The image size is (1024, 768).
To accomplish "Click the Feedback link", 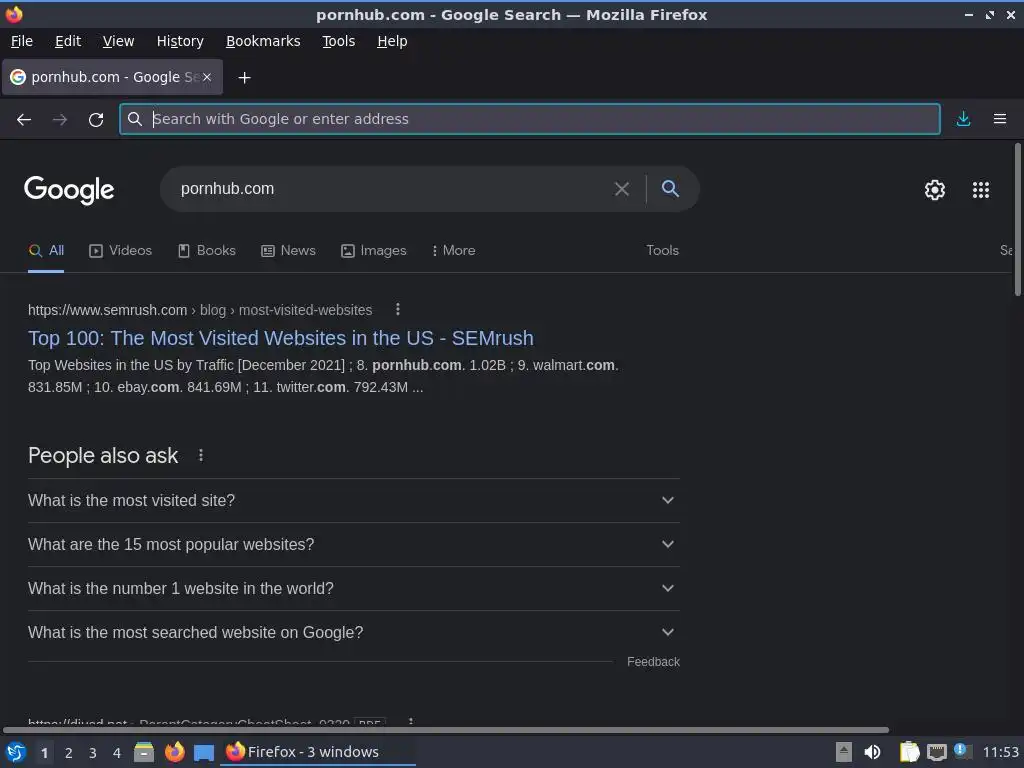I will click(x=653, y=662).
